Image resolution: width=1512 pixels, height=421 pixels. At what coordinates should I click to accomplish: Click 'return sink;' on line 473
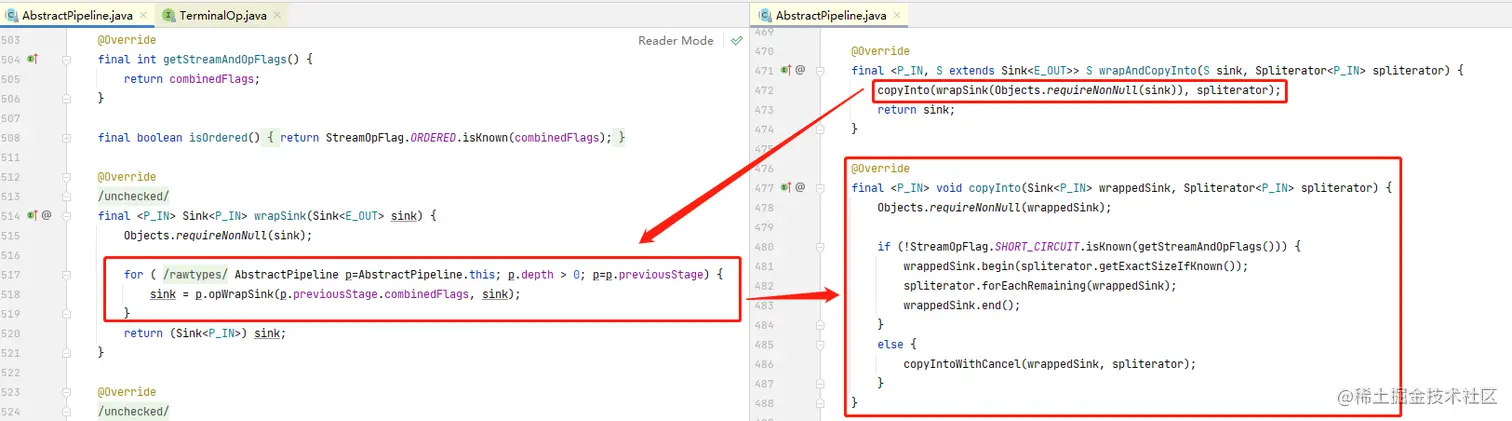pyautogui.click(x=916, y=110)
